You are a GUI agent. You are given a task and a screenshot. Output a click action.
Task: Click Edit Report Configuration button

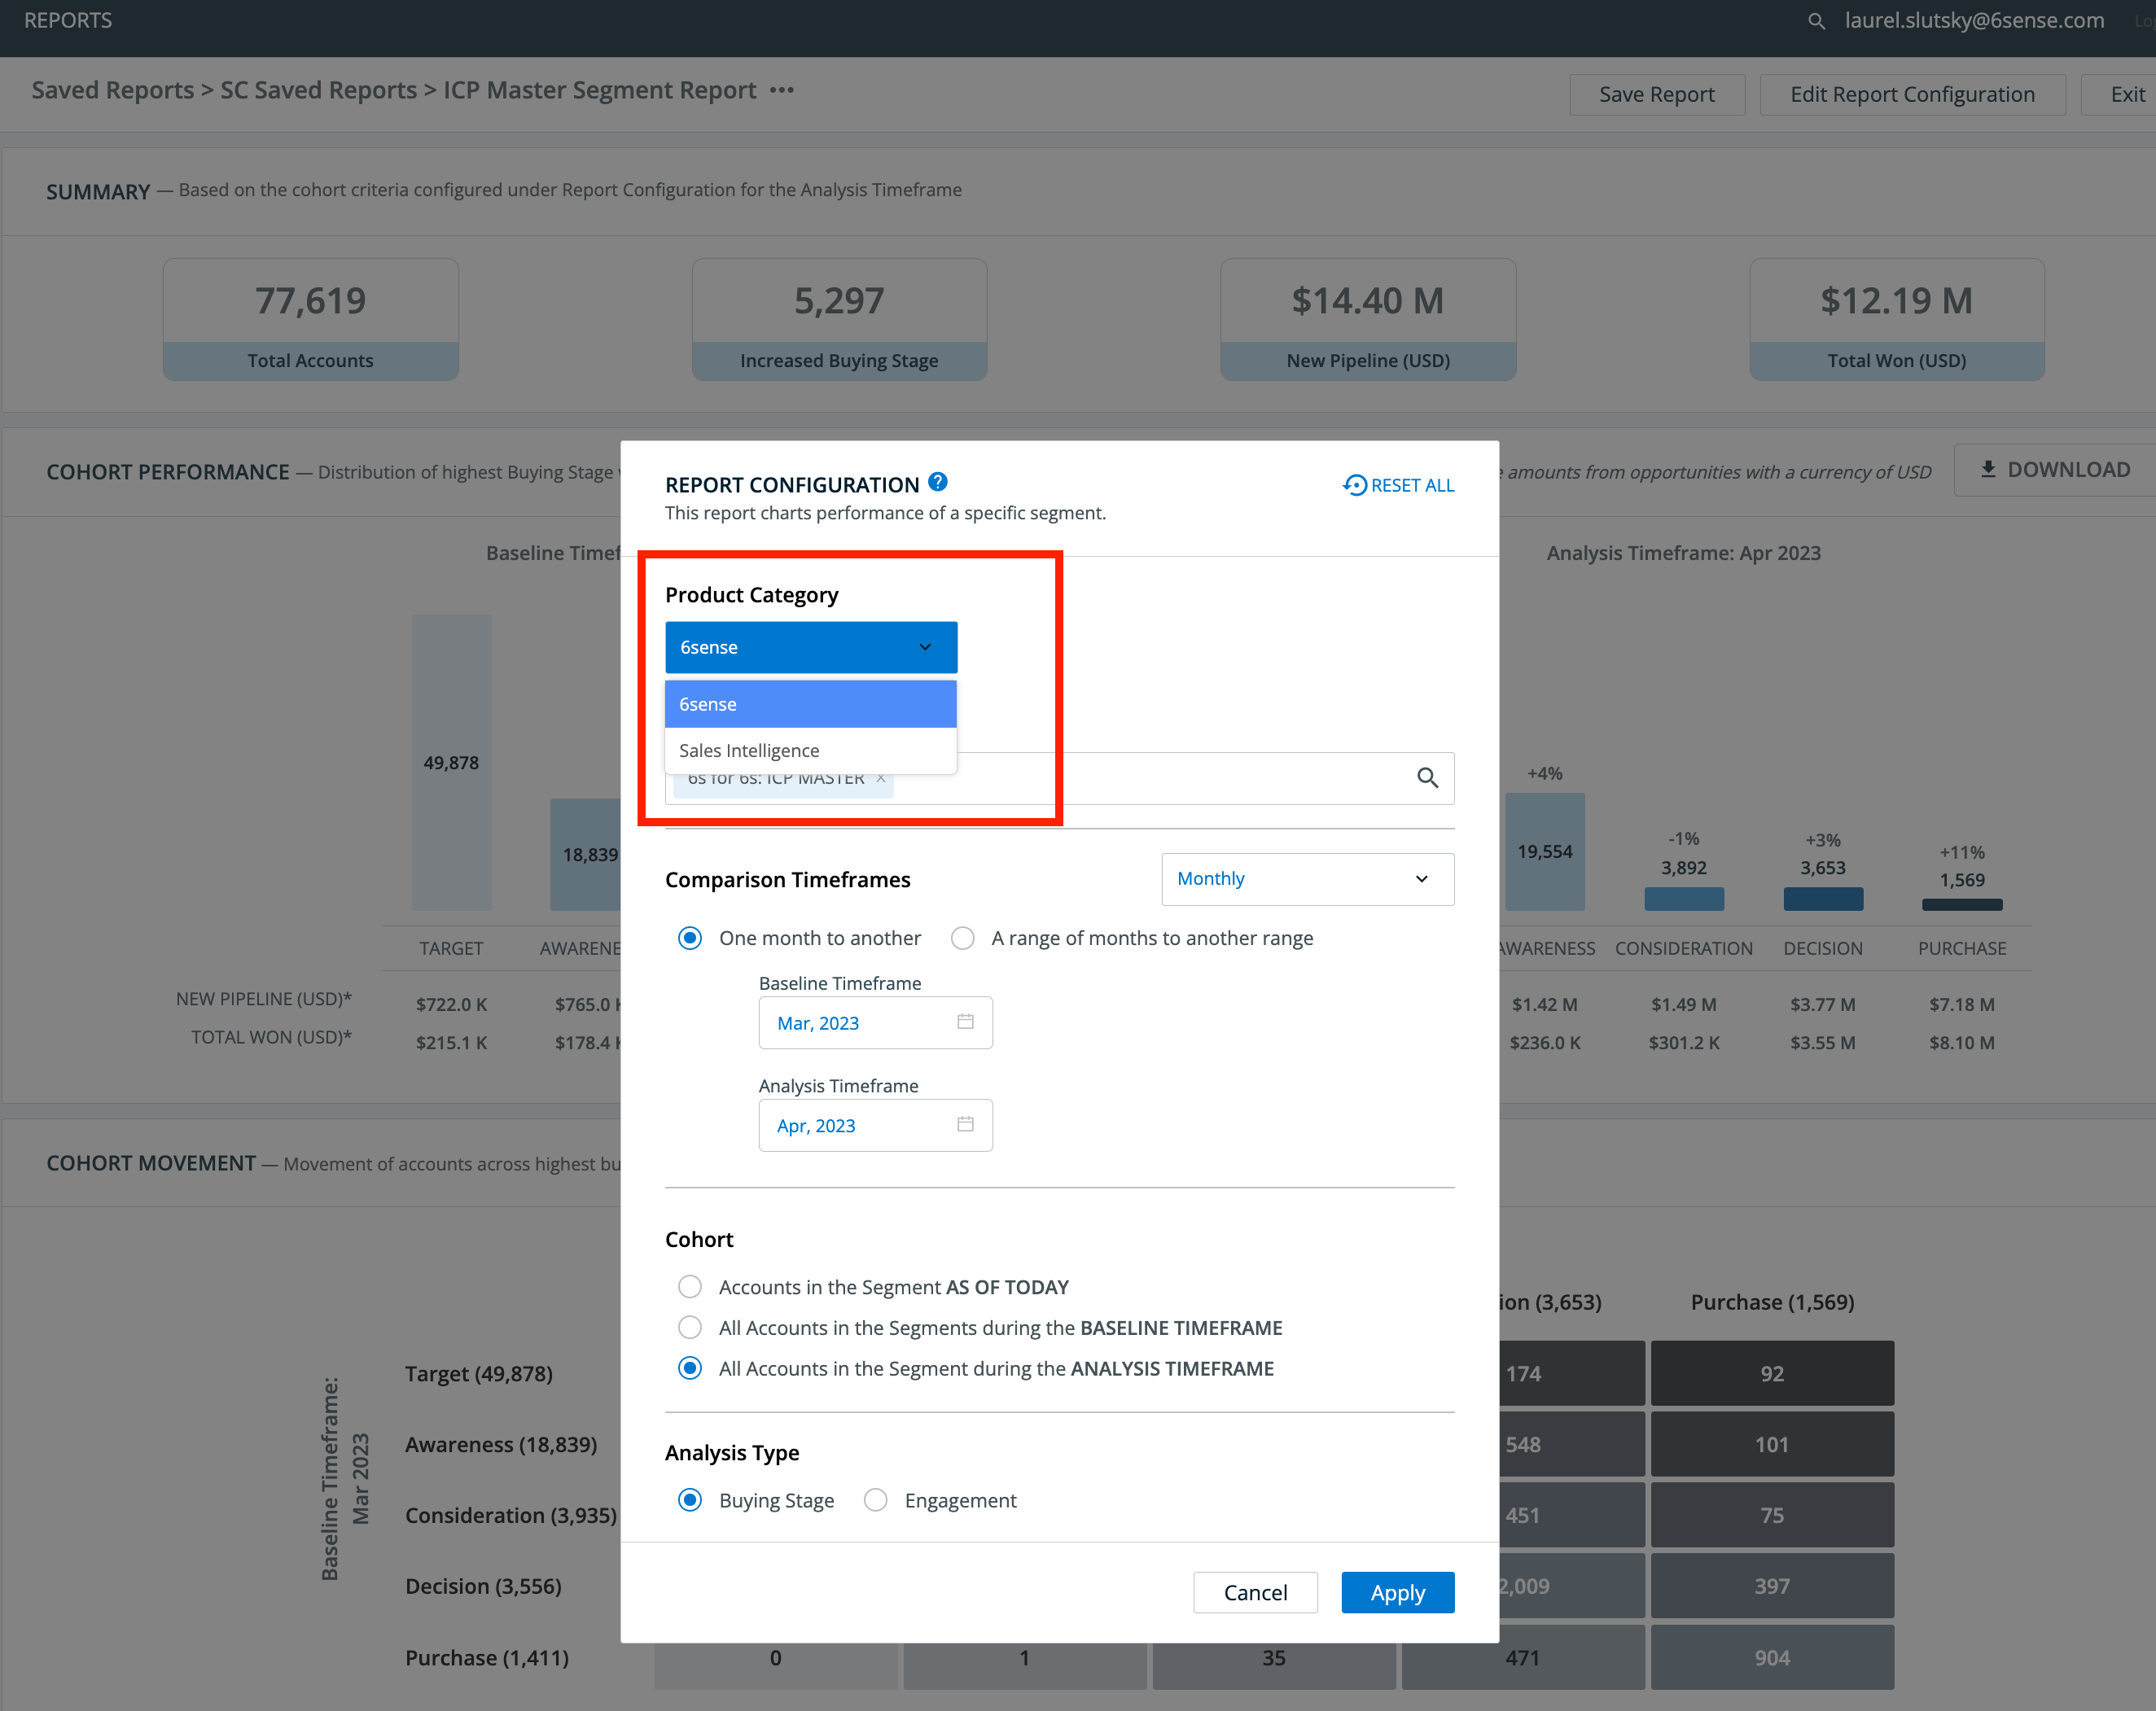point(1912,94)
